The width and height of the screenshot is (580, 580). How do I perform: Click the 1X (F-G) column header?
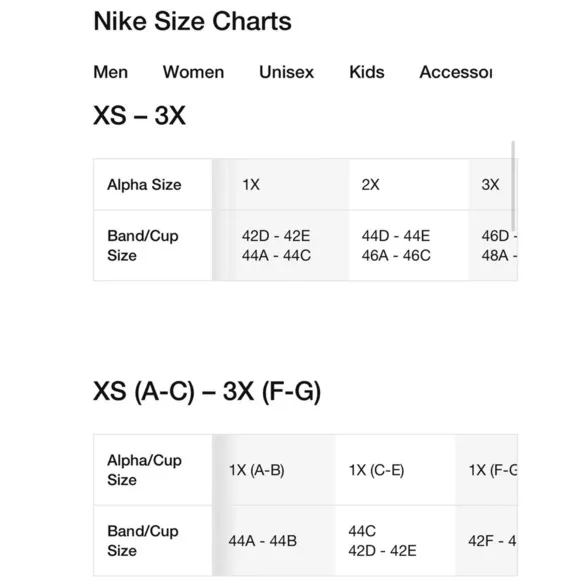click(x=486, y=470)
